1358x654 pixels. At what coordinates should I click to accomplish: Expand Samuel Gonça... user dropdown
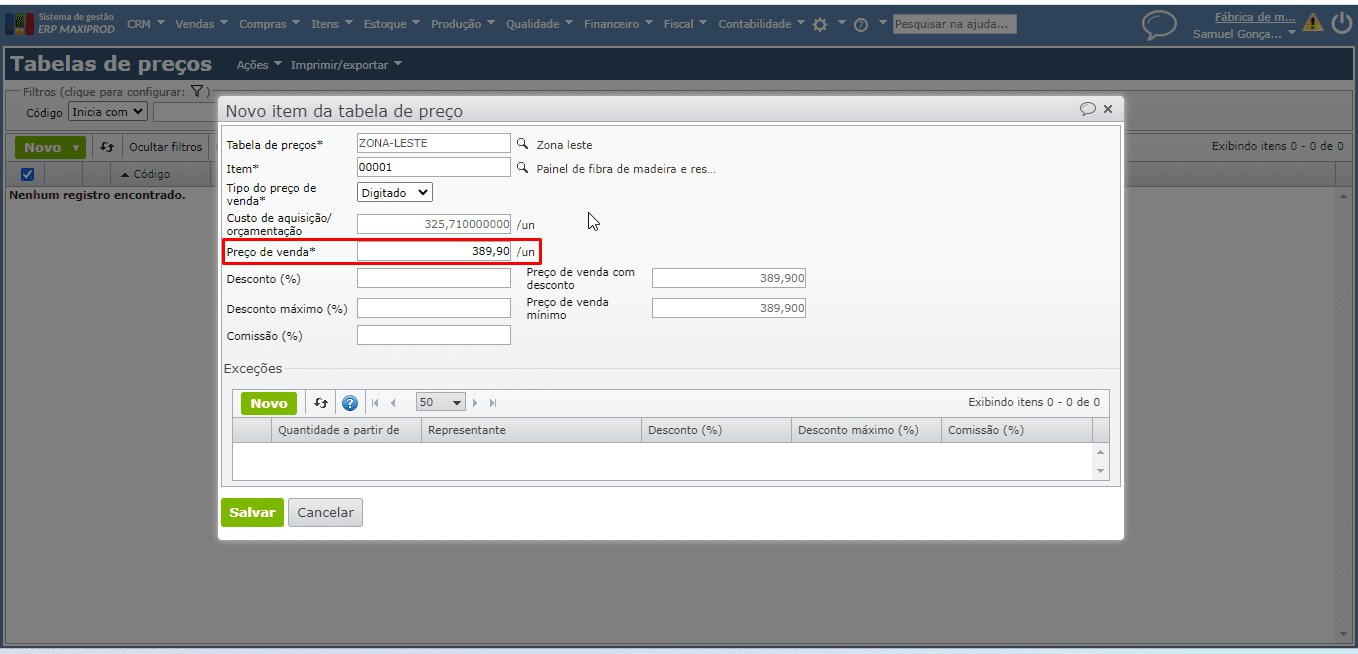click(1292, 34)
